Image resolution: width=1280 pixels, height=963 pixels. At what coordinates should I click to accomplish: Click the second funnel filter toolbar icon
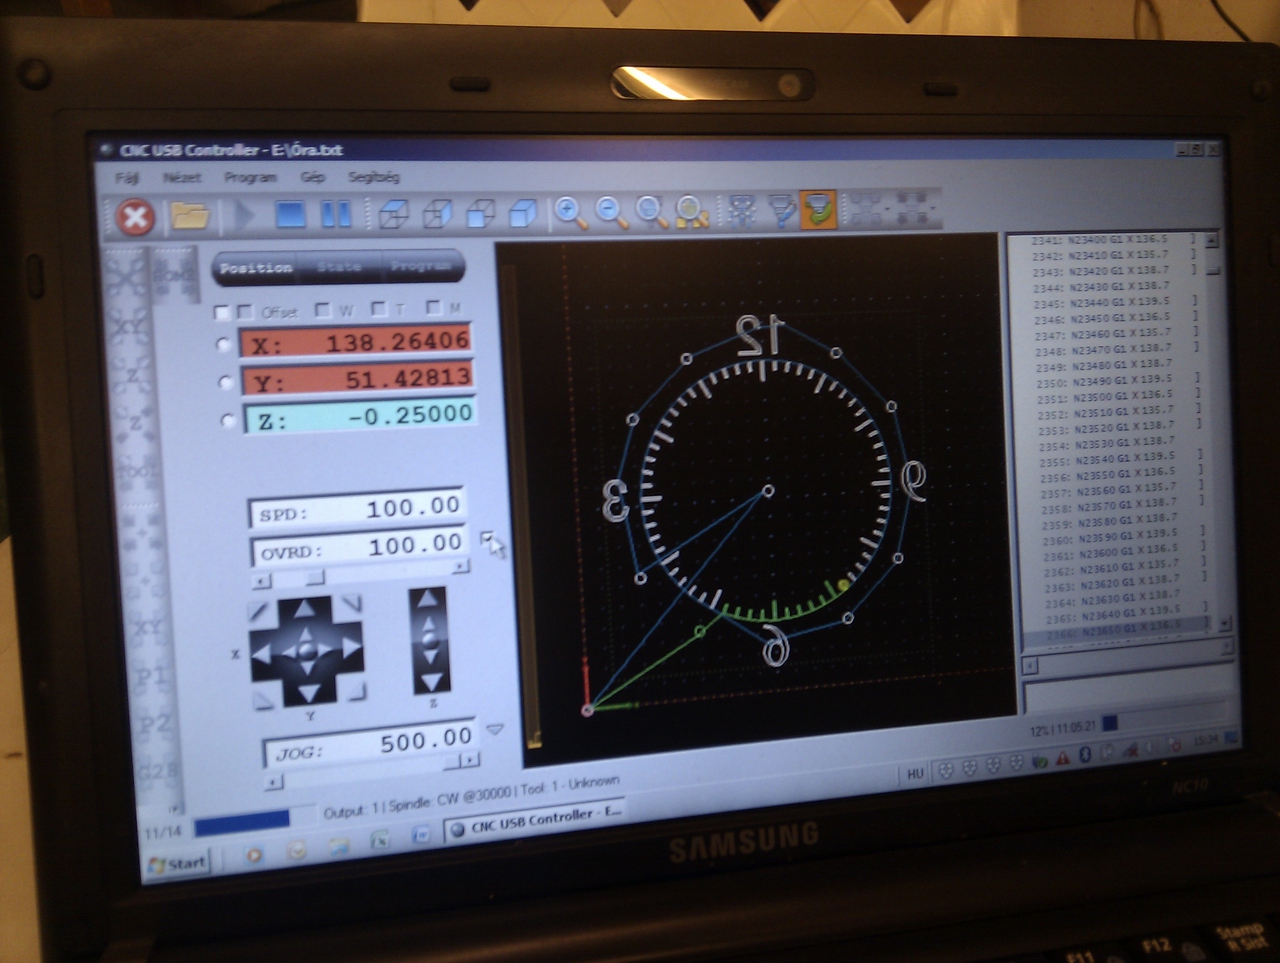pos(781,209)
